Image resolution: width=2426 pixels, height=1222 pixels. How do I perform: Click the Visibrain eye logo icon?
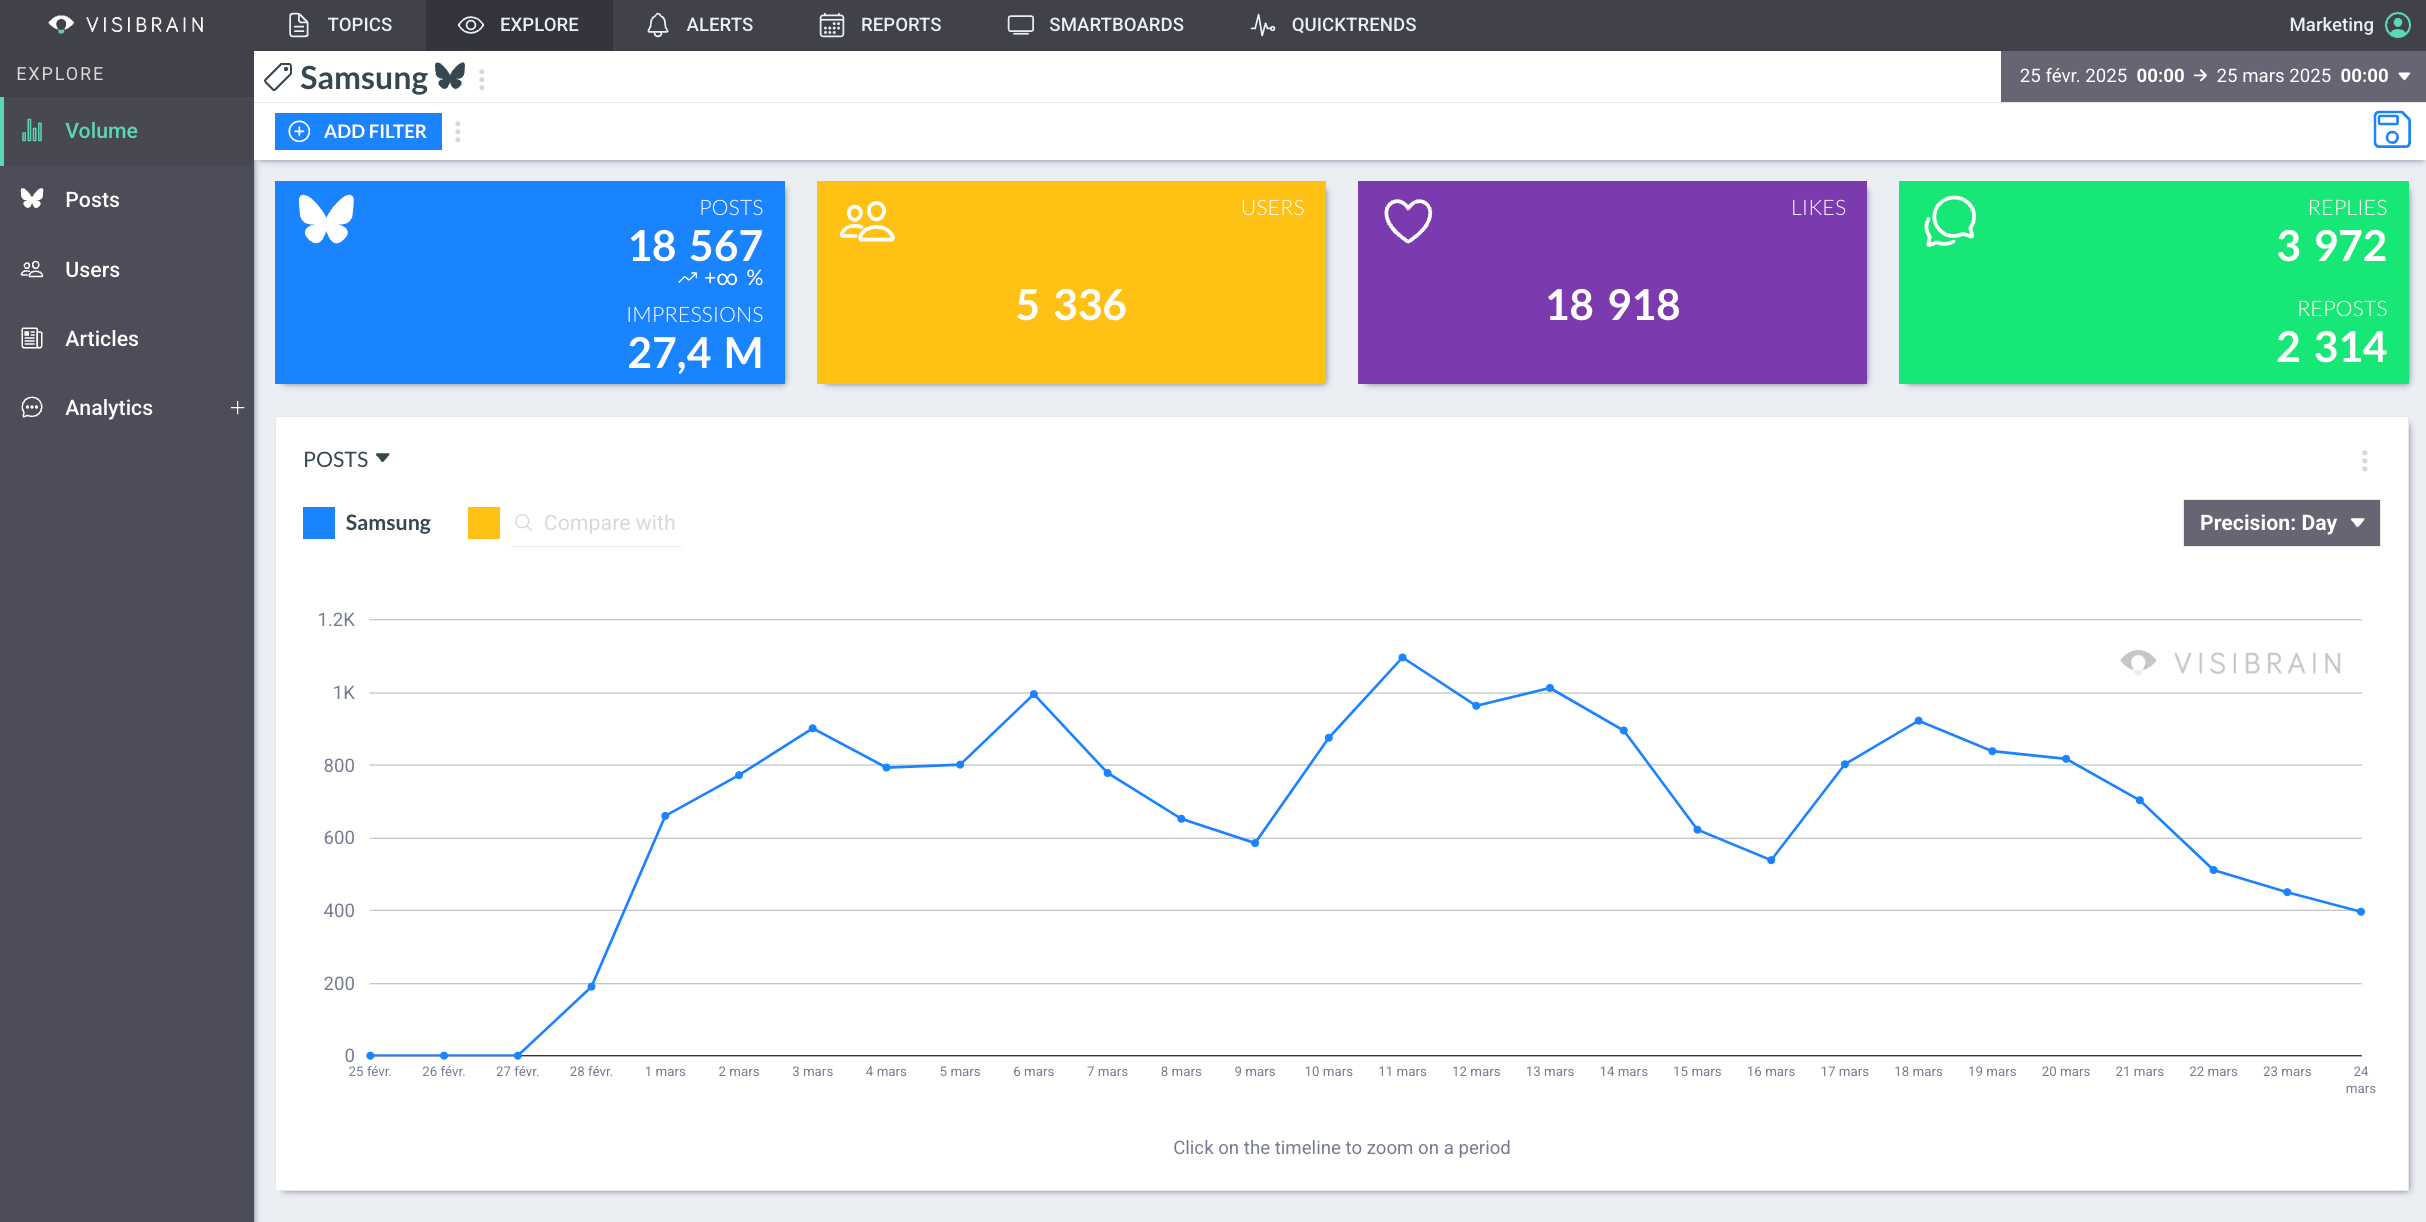click(61, 24)
